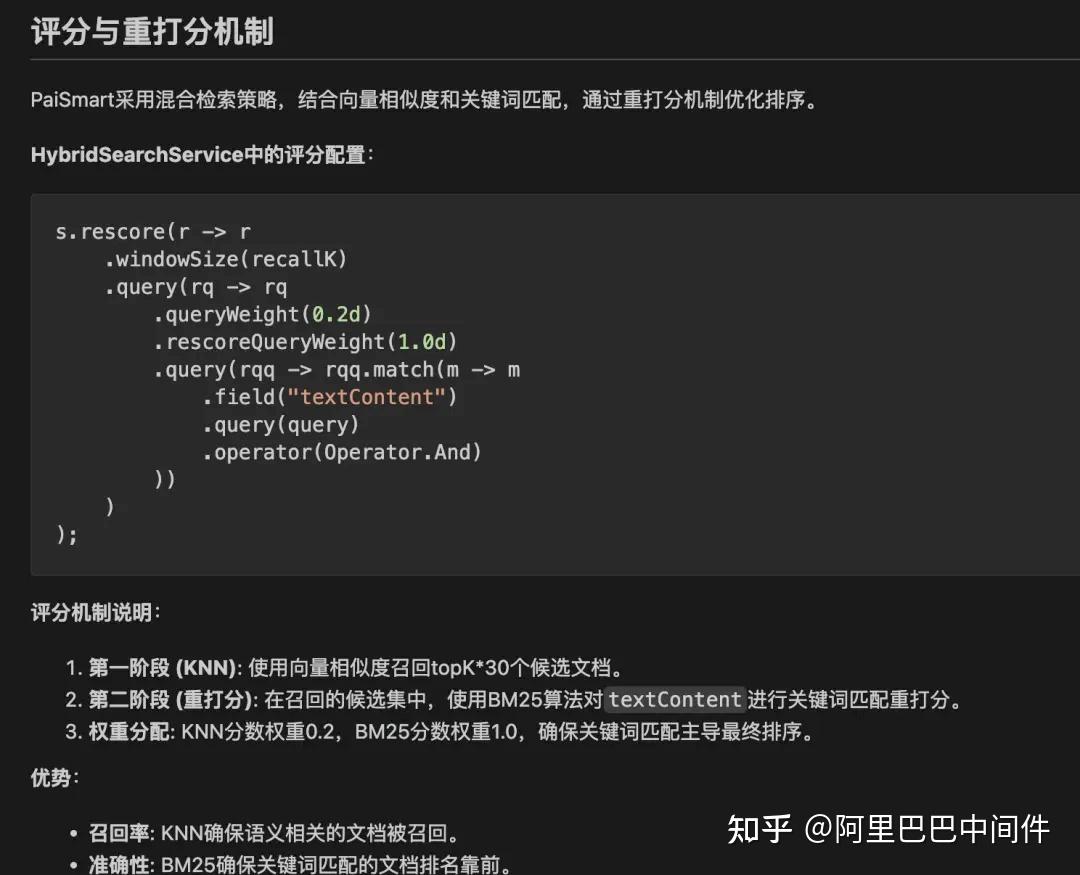Image resolution: width=1080 pixels, height=875 pixels.
Task: Click the field("textContent") code line
Action: (x=330, y=397)
